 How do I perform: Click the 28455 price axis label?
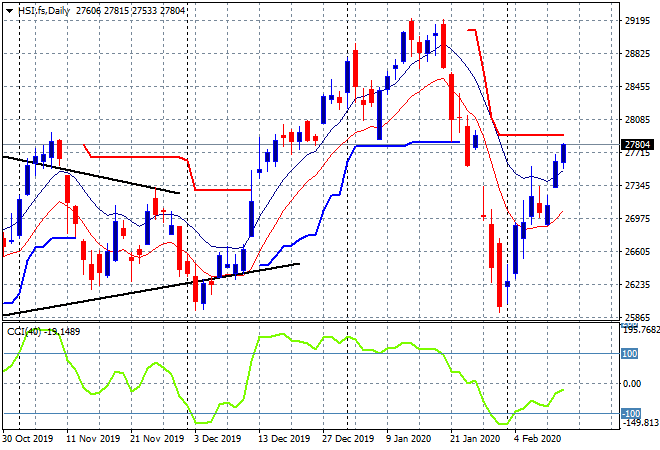coord(637,87)
